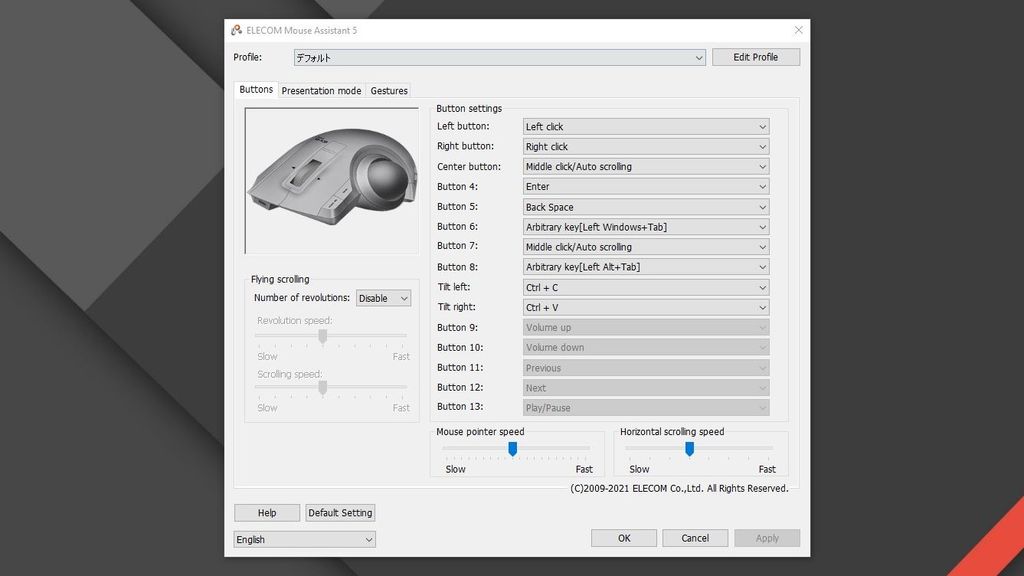Image resolution: width=1024 pixels, height=576 pixels.
Task: Click the Help button
Action: coord(266,512)
